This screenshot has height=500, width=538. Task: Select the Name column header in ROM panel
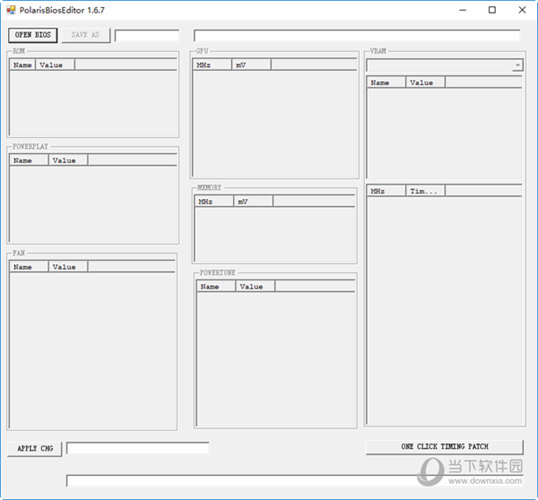click(23, 65)
